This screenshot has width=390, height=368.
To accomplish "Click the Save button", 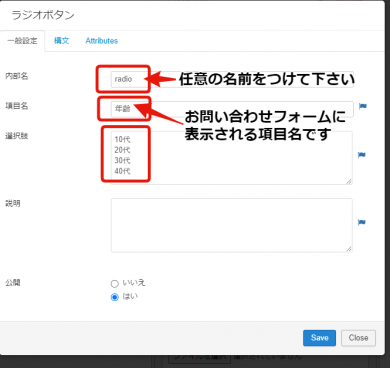I will (319, 338).
